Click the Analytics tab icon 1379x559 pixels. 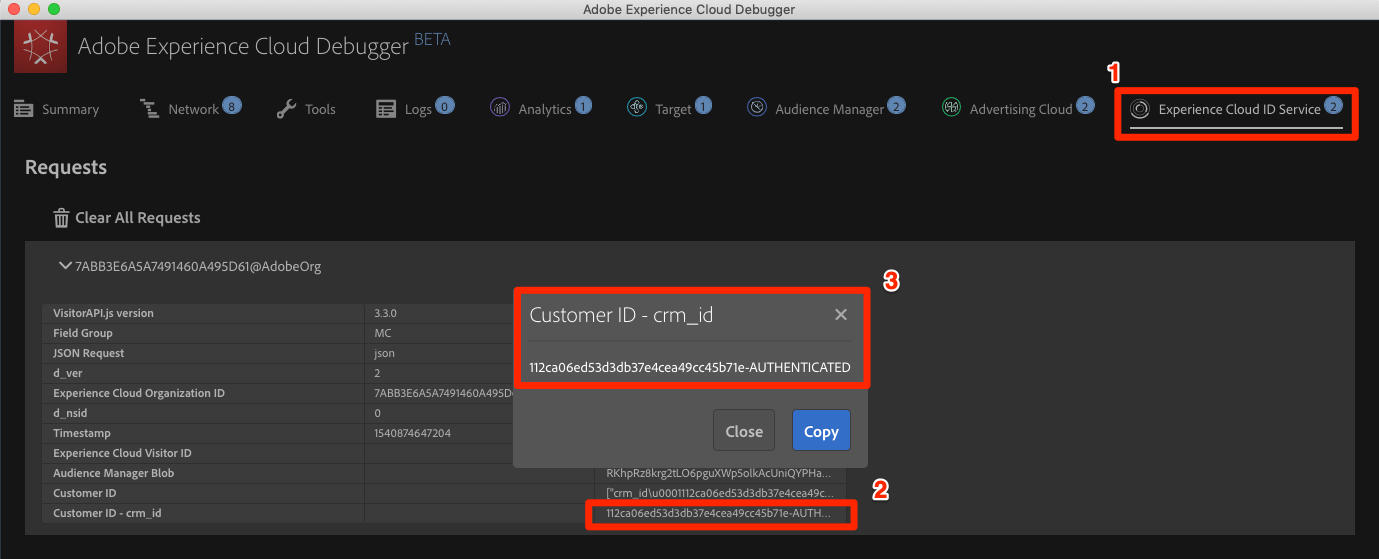(500, 108)
